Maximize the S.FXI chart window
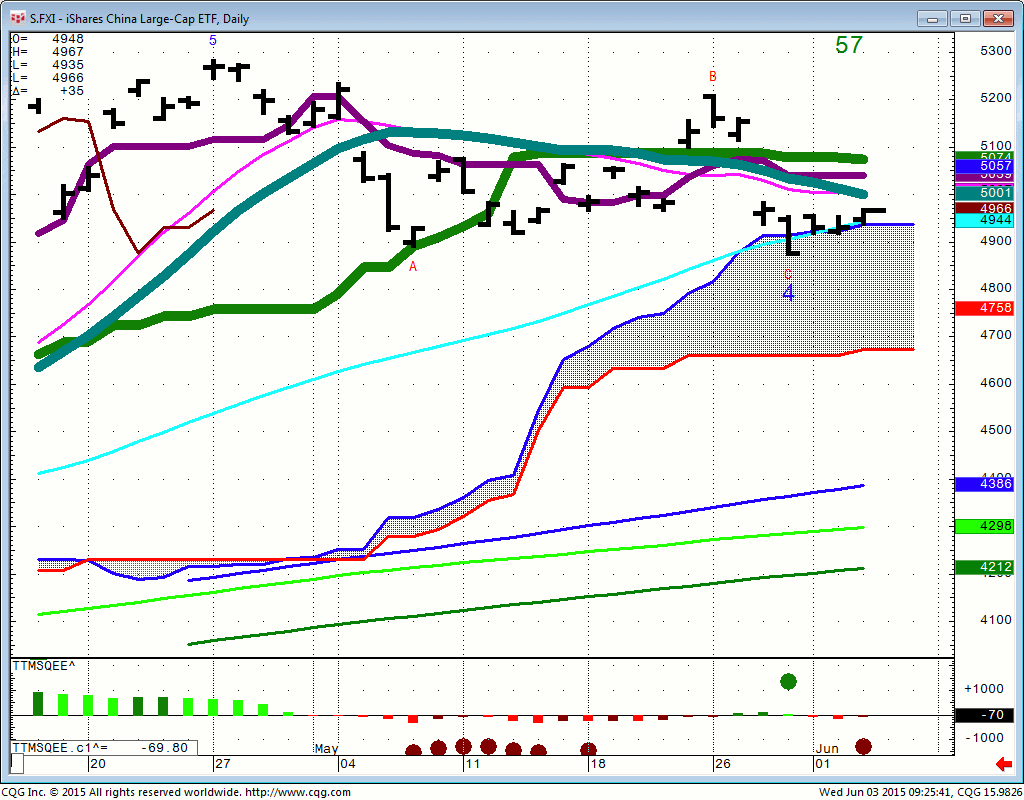Screen dimensions: 1024x800 [965, 18]
